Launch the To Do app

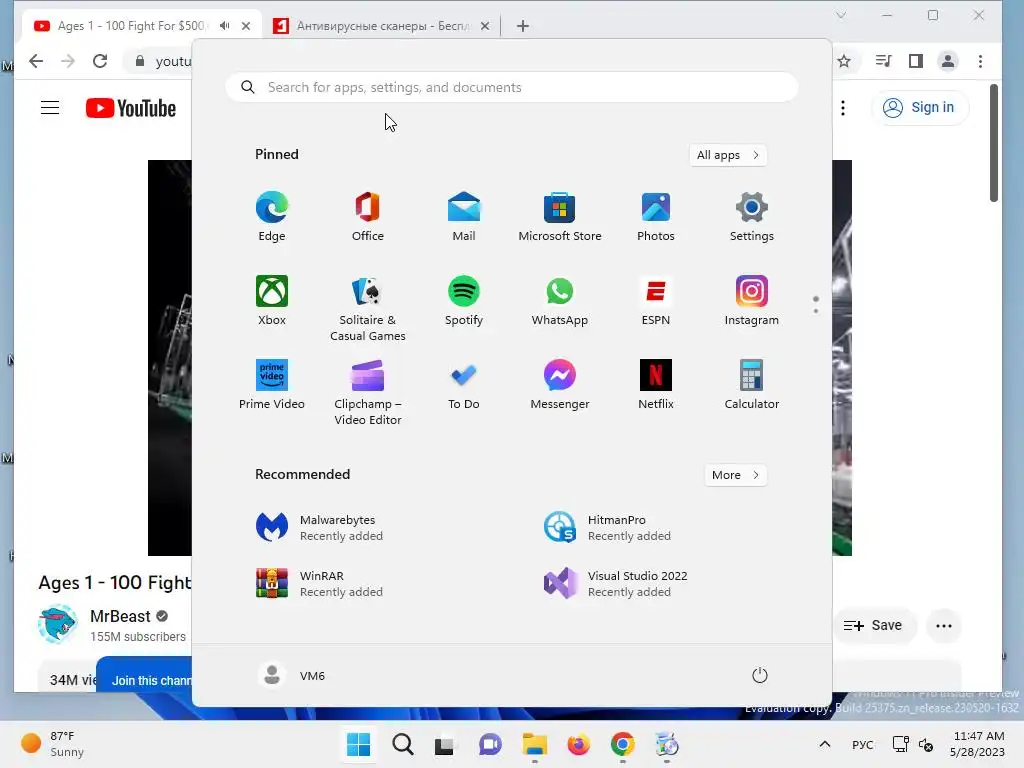click(x=464, y=384)
